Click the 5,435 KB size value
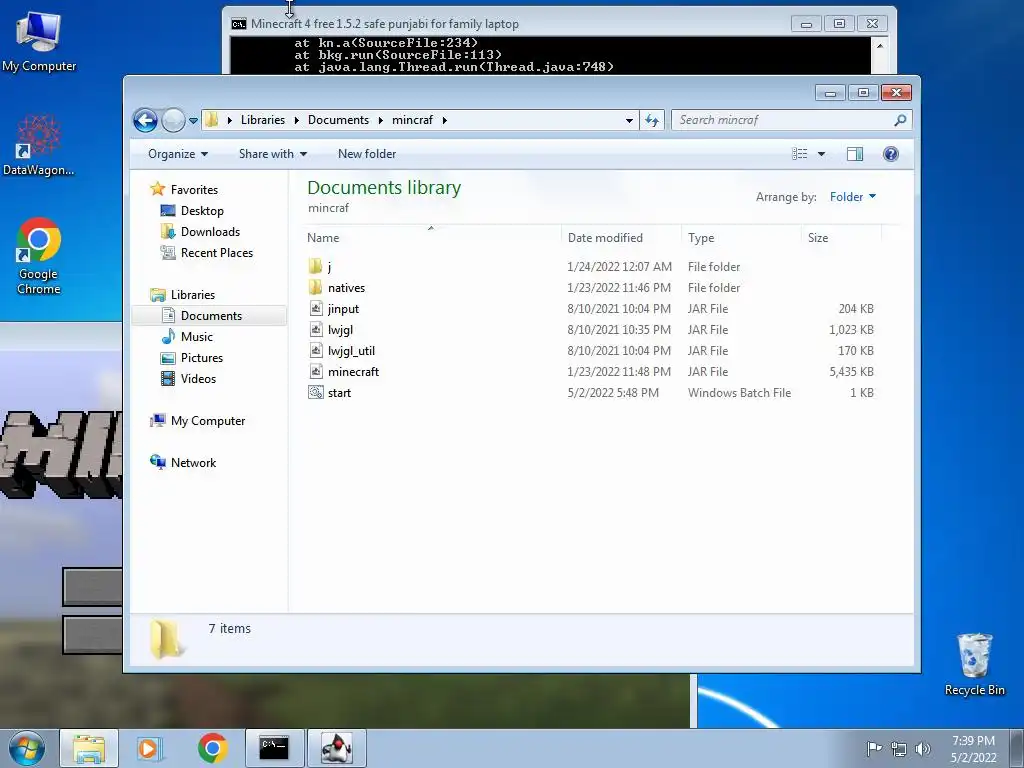Viewport: 1024px width, 768px height. [x=851, y=372]
